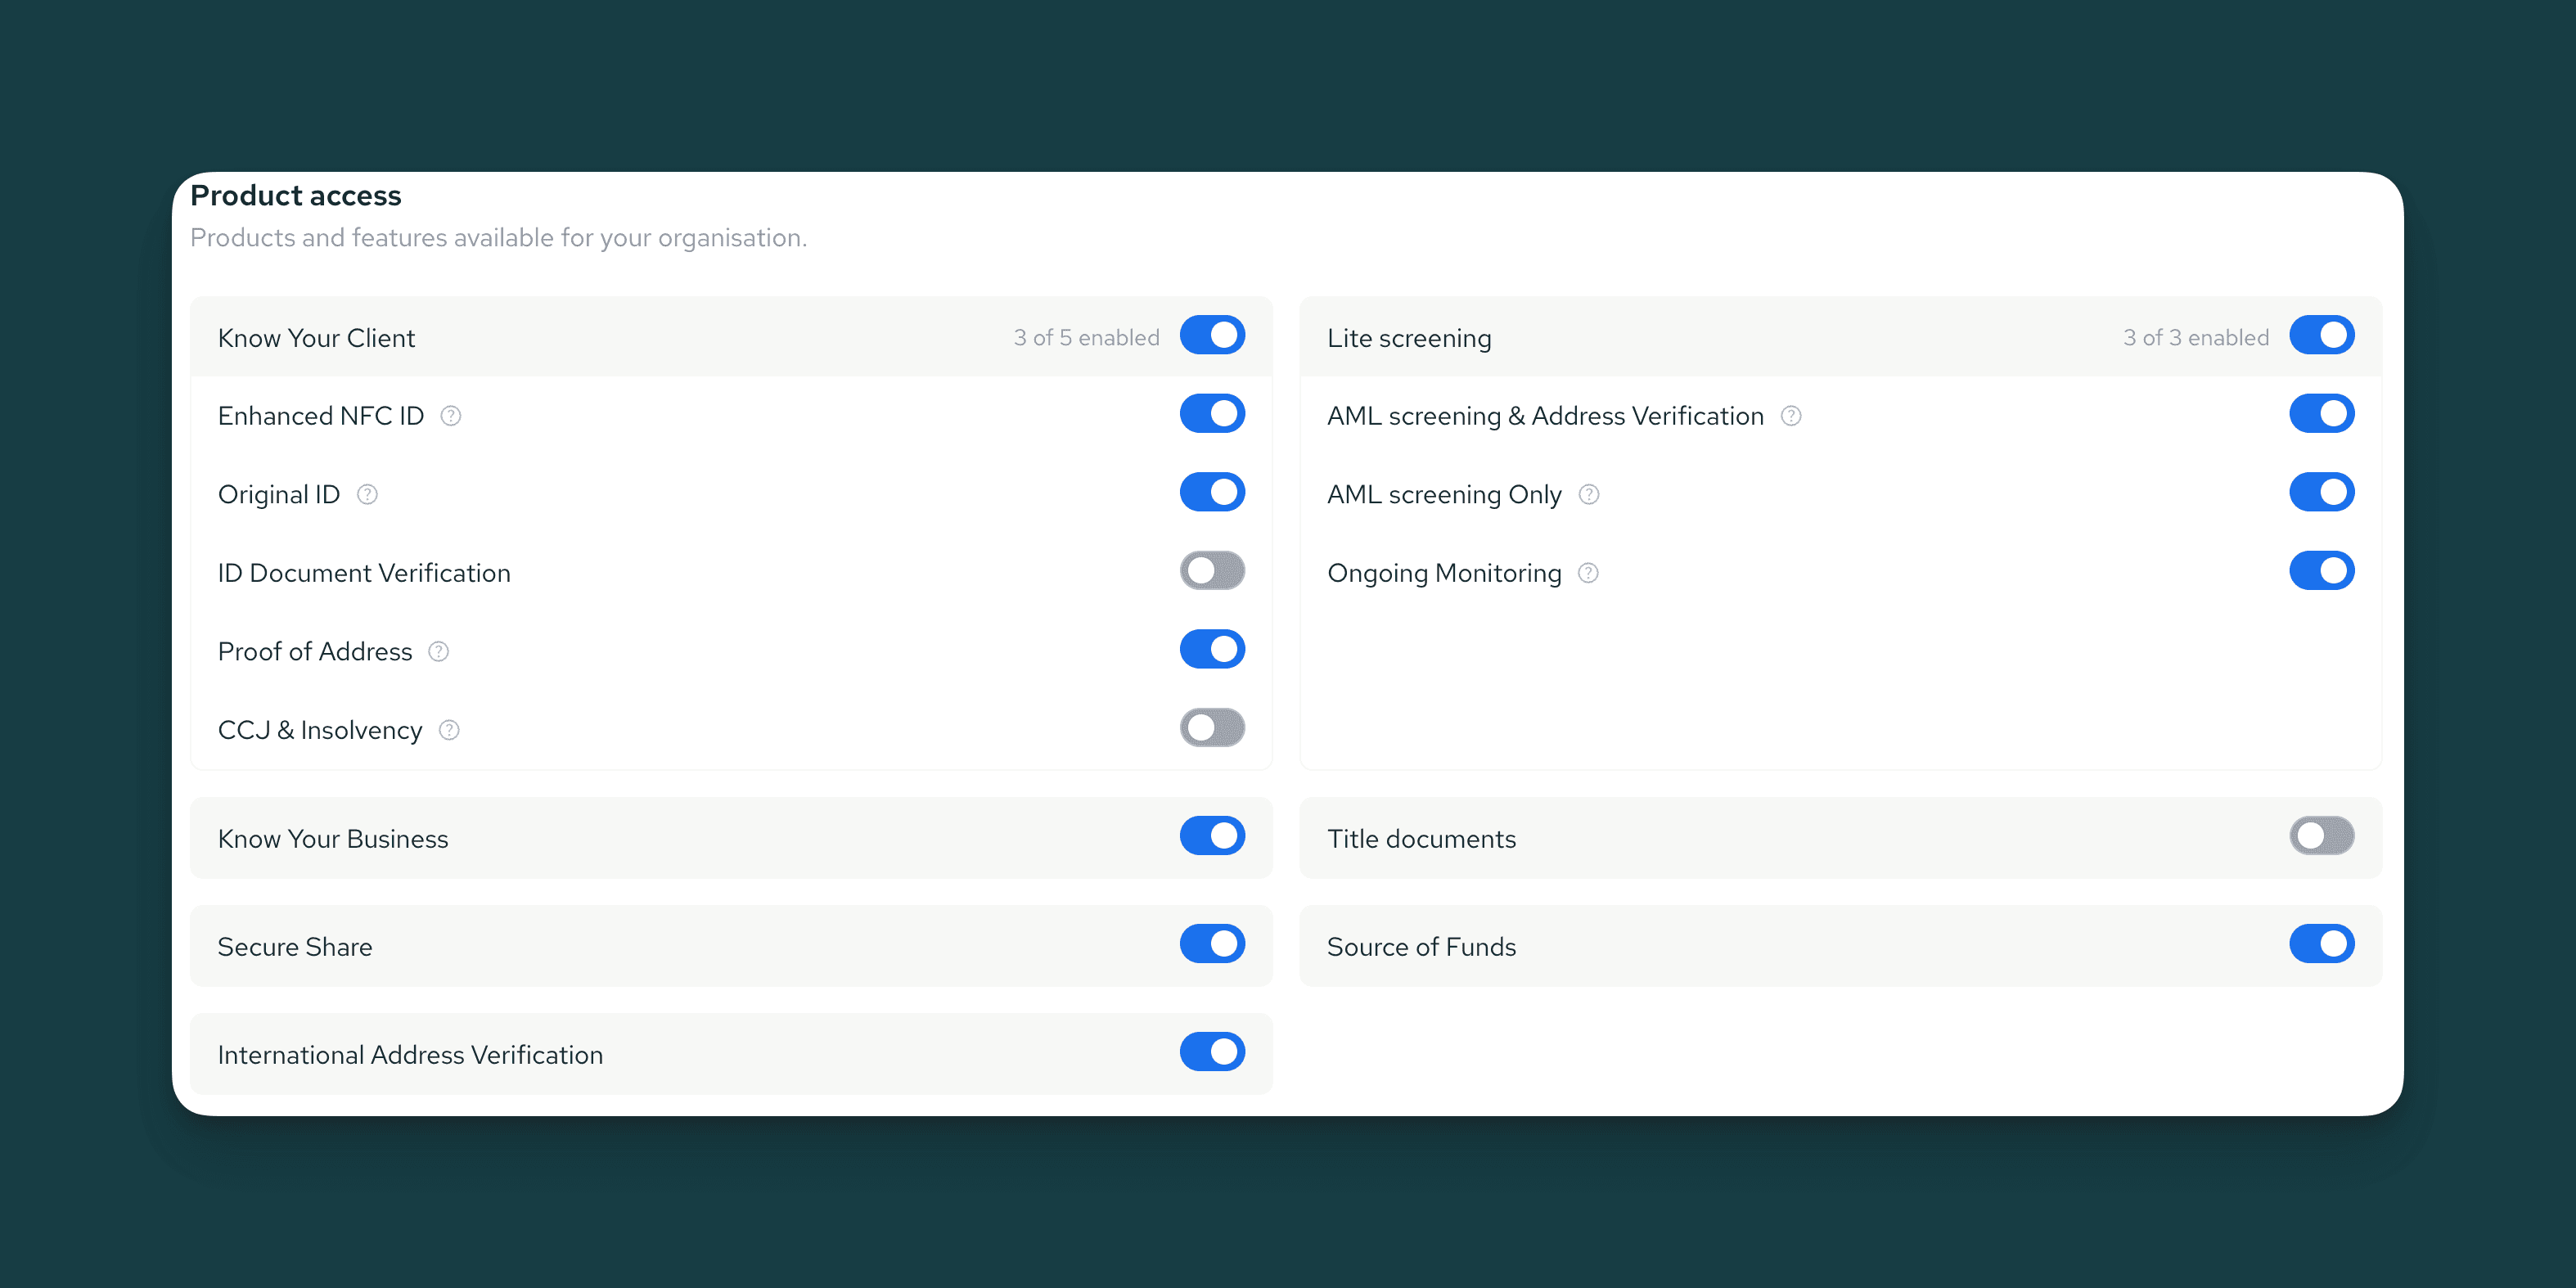Enable ID Document Verification toggle
2576x1288 pixels.
[1212, 571]
